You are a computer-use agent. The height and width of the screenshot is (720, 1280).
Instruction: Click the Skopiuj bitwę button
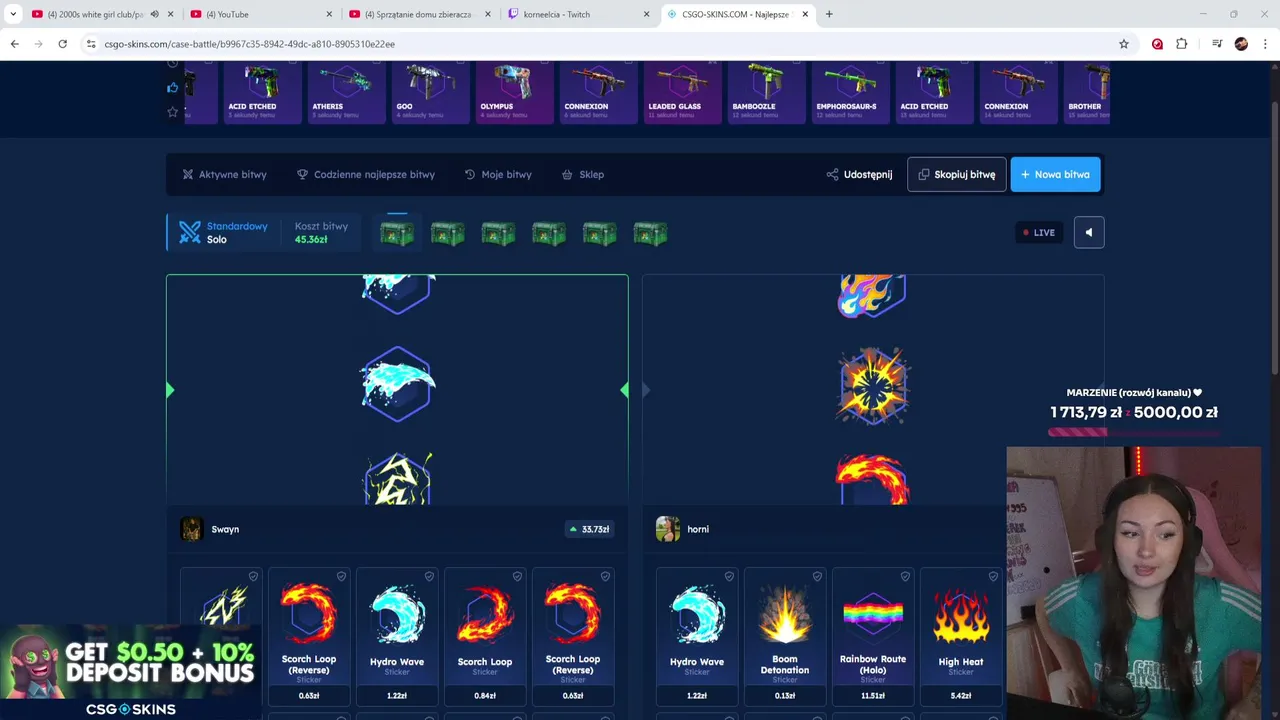click(x=957, y=174)
